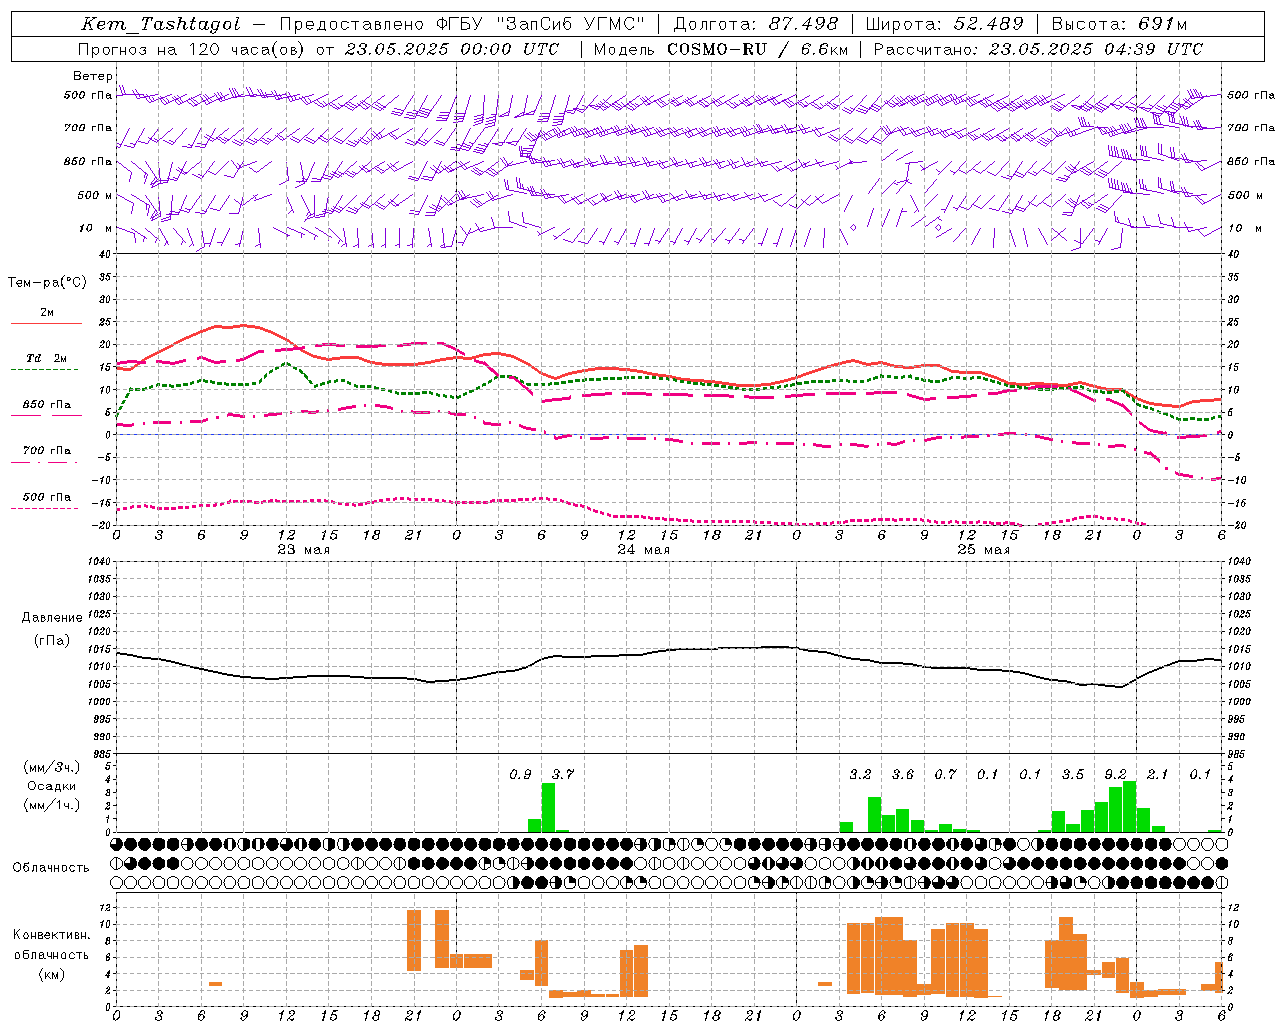Click the 23 мая date label
1280x1024 pixels.
304,550
